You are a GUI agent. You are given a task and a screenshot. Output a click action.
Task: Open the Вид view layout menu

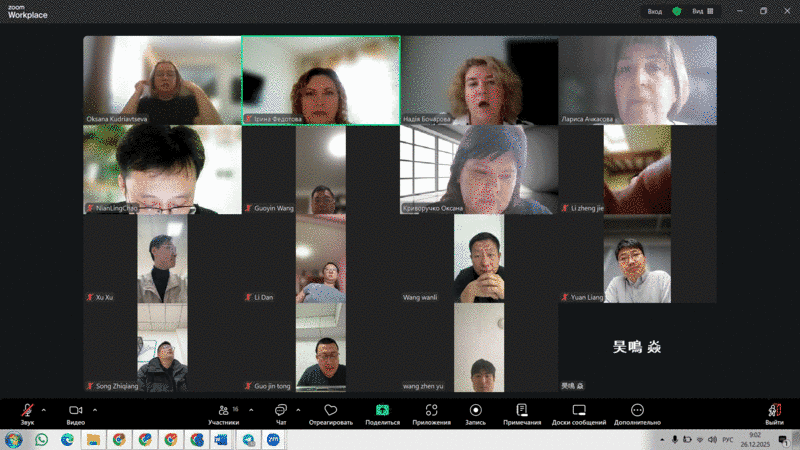click(702, 11)
